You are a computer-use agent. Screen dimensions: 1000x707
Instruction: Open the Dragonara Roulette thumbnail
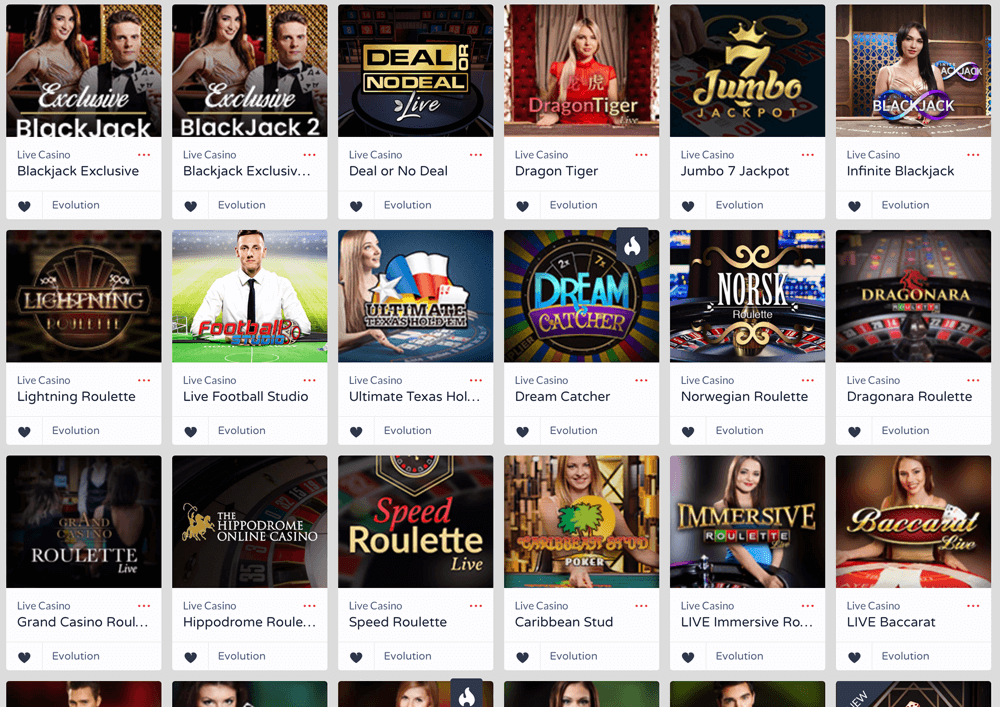pos(913,296)
